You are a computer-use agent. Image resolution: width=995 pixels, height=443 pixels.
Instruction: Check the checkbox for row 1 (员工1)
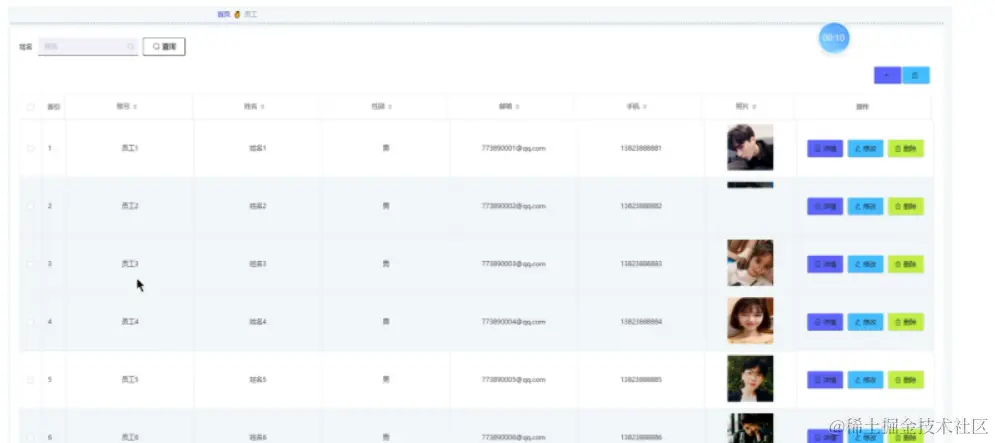coord(30,148)
